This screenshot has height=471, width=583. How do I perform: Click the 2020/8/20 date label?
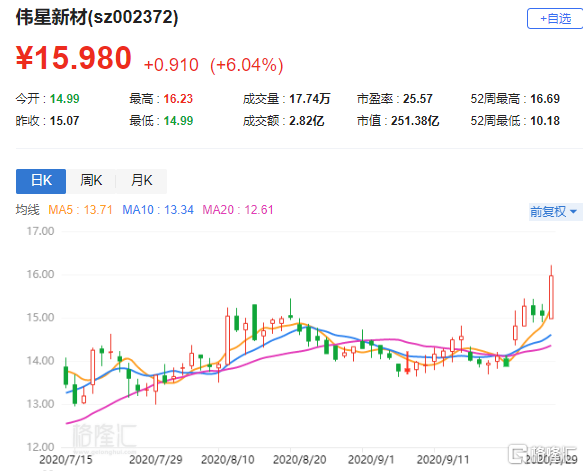tap(300, 460)
